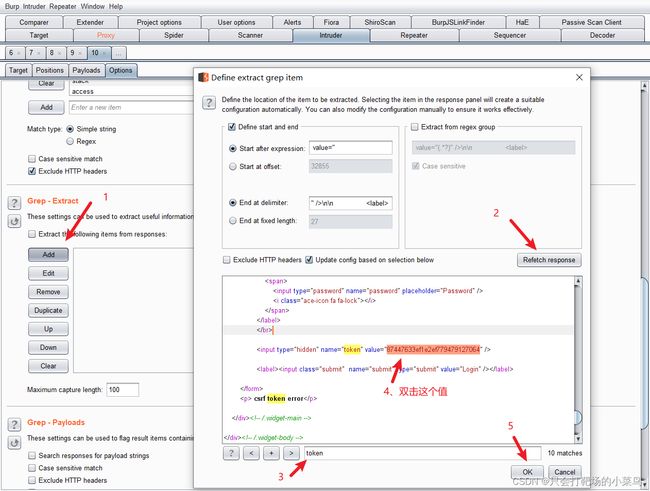650x491 pixels.
Task: Open the Extender tab
Action: (x=90, y=22)
